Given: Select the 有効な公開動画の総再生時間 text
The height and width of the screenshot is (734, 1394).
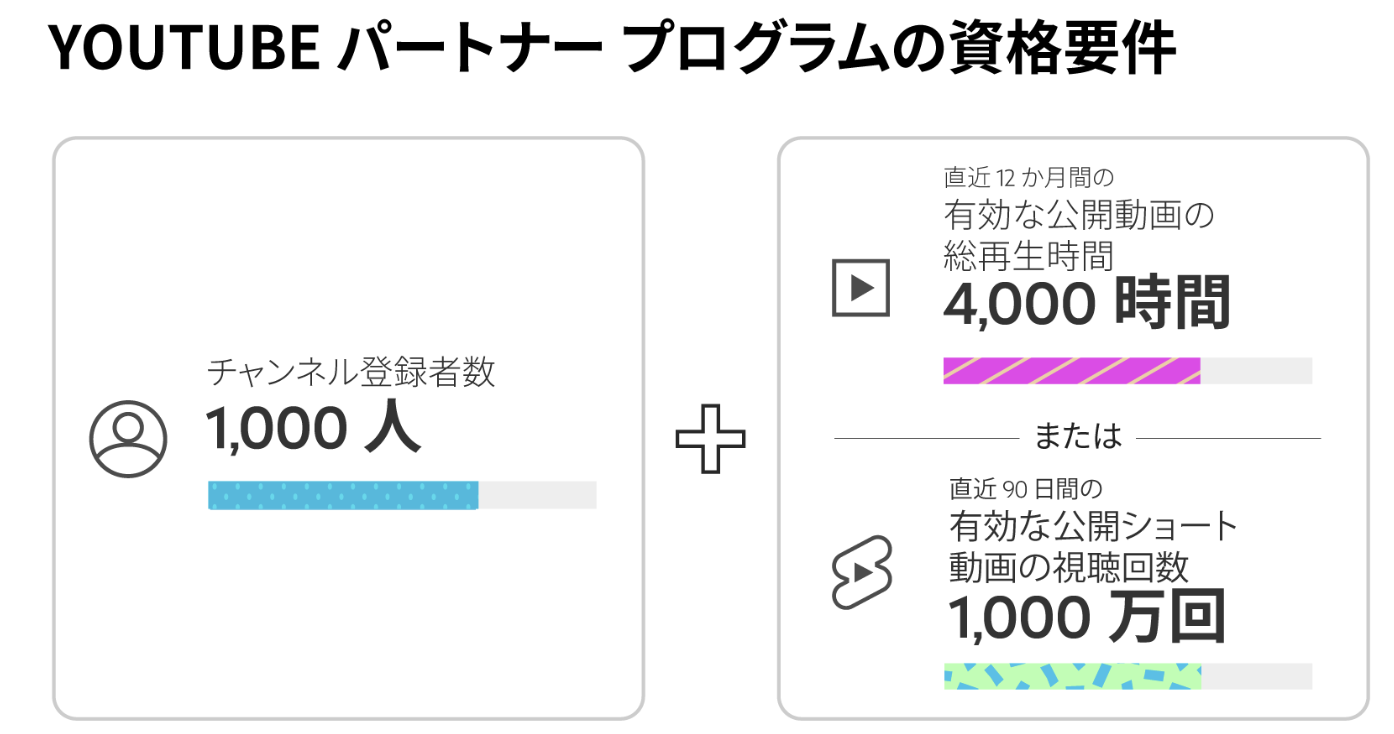Looking at the screenshot, I should coord(1078,235).
